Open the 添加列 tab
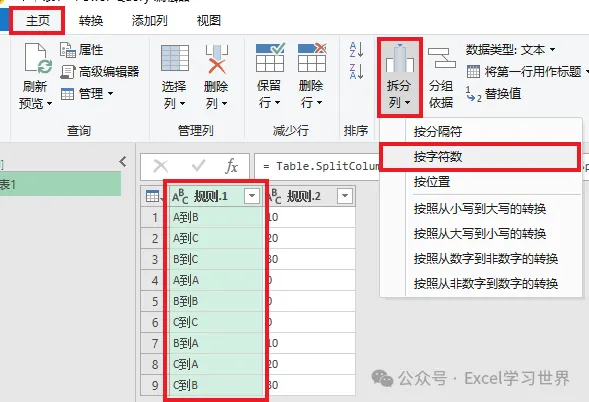Viewport: 589px width, 402px height. (x=150, y=21)
